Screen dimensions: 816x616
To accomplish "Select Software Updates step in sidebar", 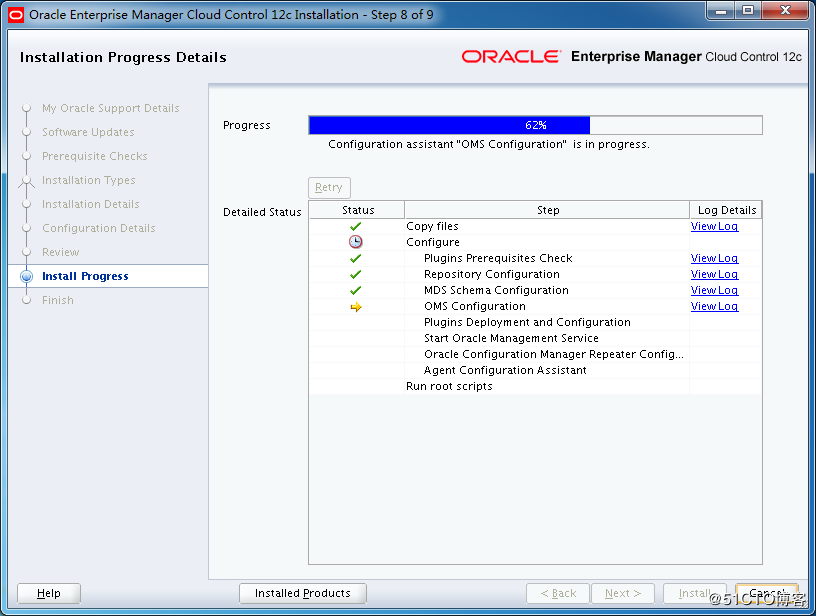I will point(88,132).
